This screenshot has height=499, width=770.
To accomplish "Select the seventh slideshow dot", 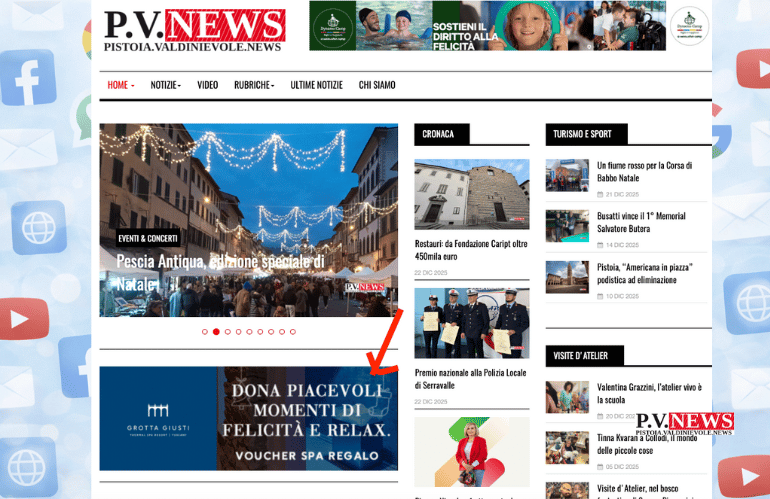I will pyautogui.click(x=271, y=332).
